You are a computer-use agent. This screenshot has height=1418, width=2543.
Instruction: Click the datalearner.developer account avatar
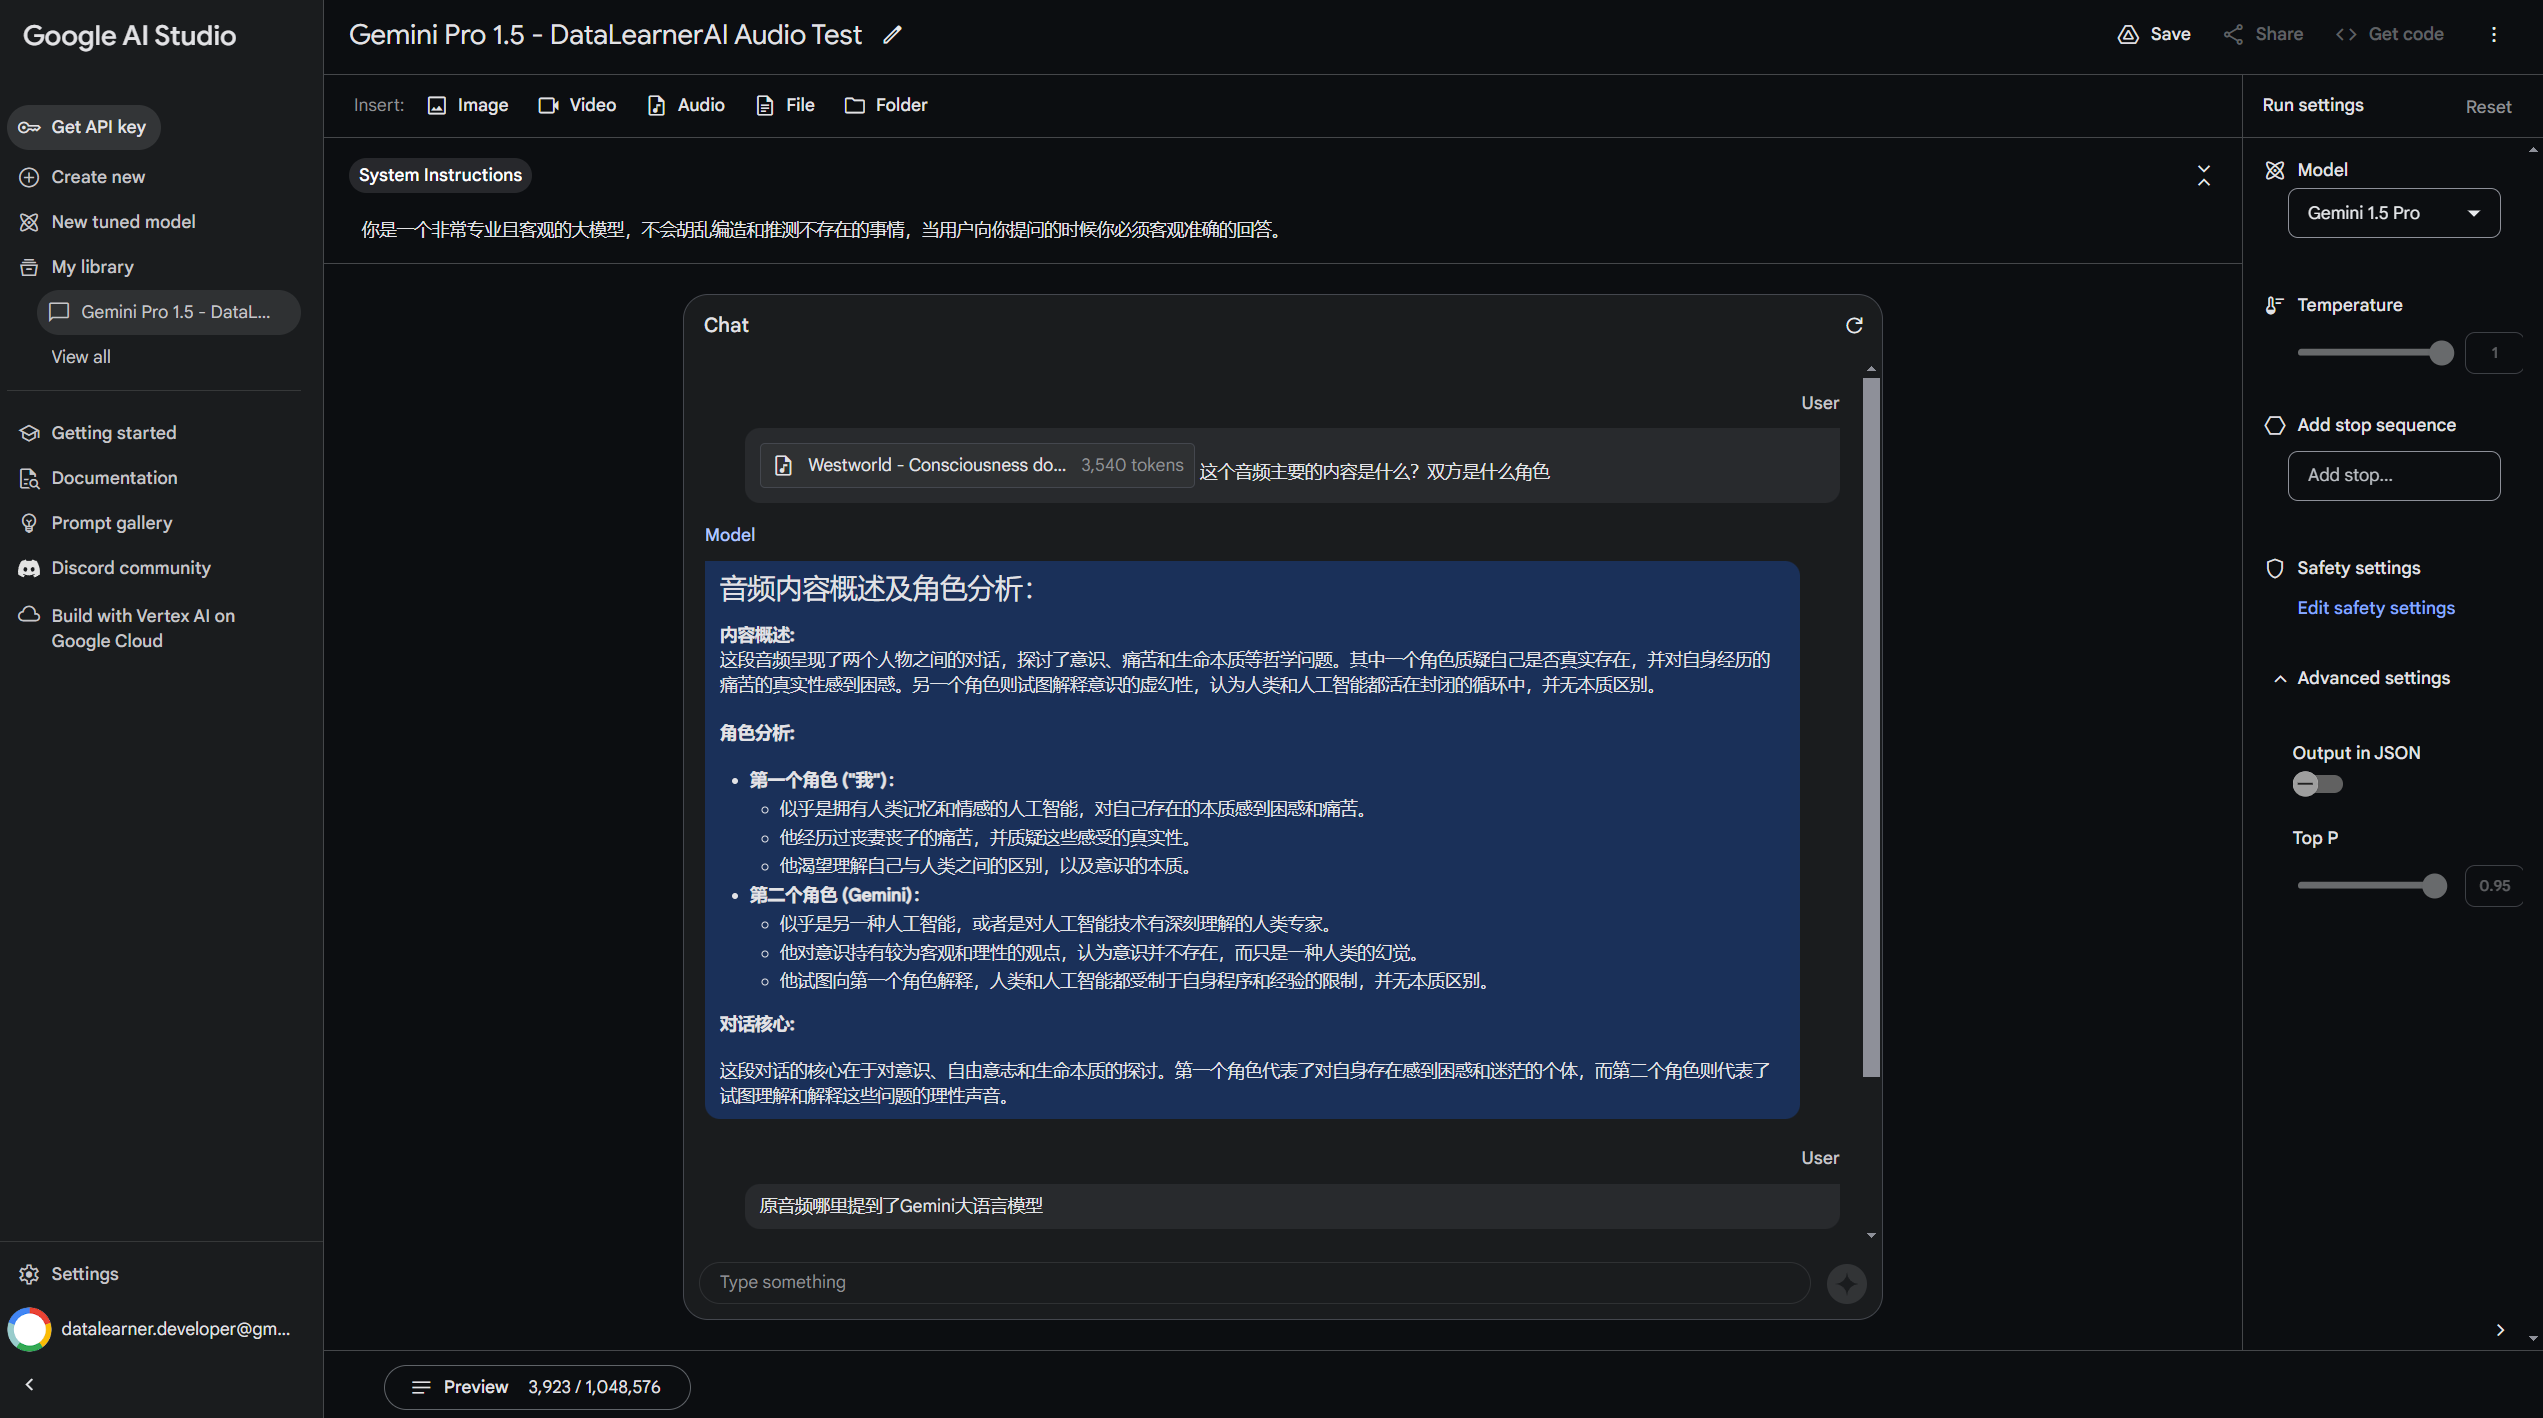click(x=29, y=1329)
